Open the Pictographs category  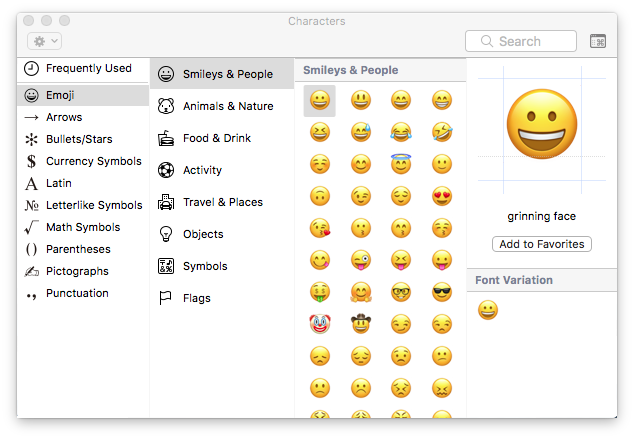[x=83, y=271]
